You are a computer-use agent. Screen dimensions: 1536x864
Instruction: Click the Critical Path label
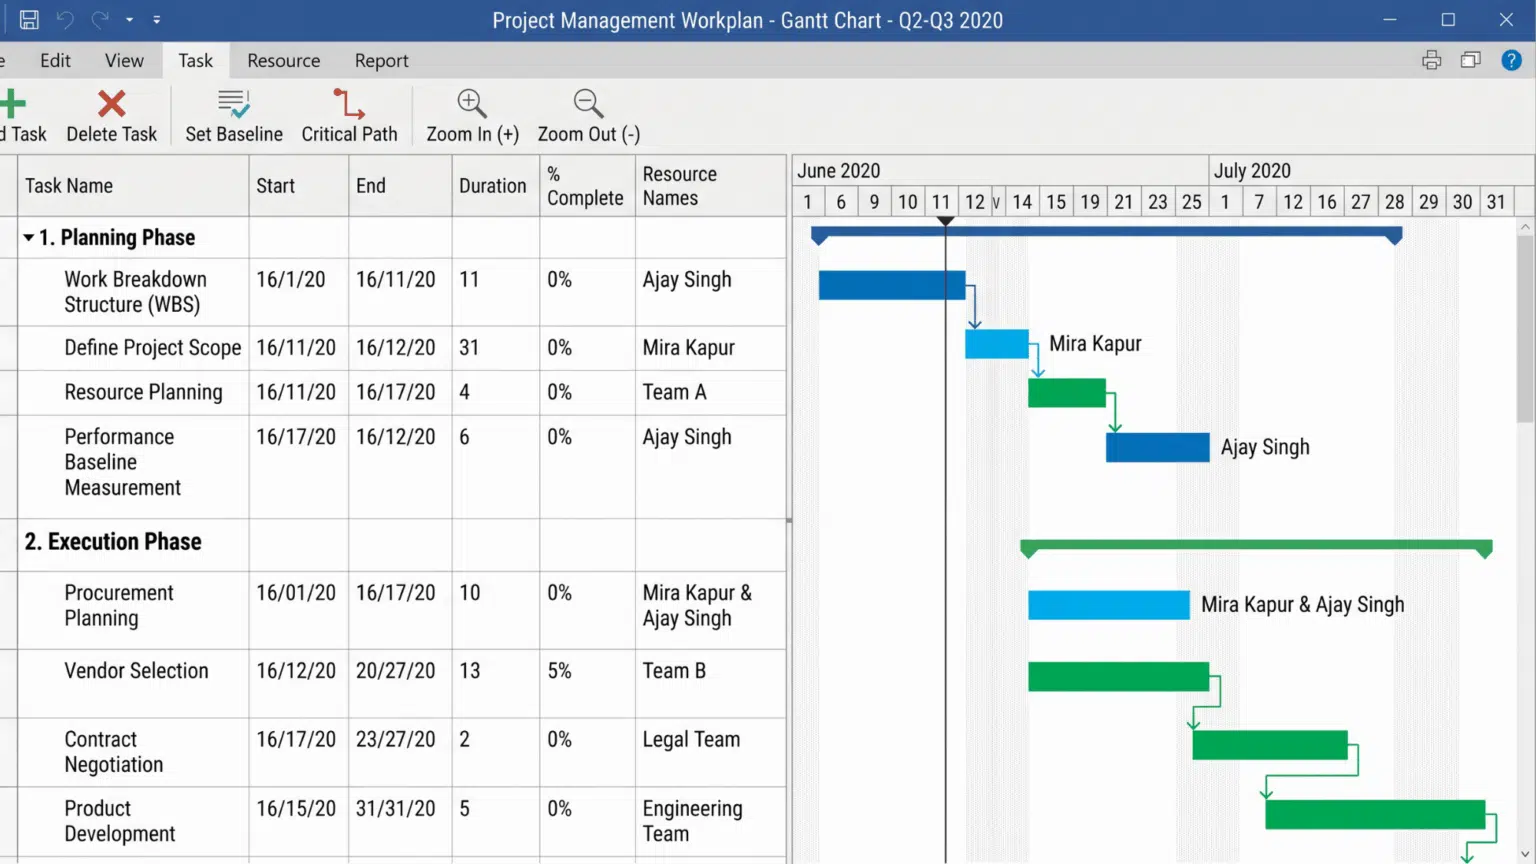[x=349, y=134]
